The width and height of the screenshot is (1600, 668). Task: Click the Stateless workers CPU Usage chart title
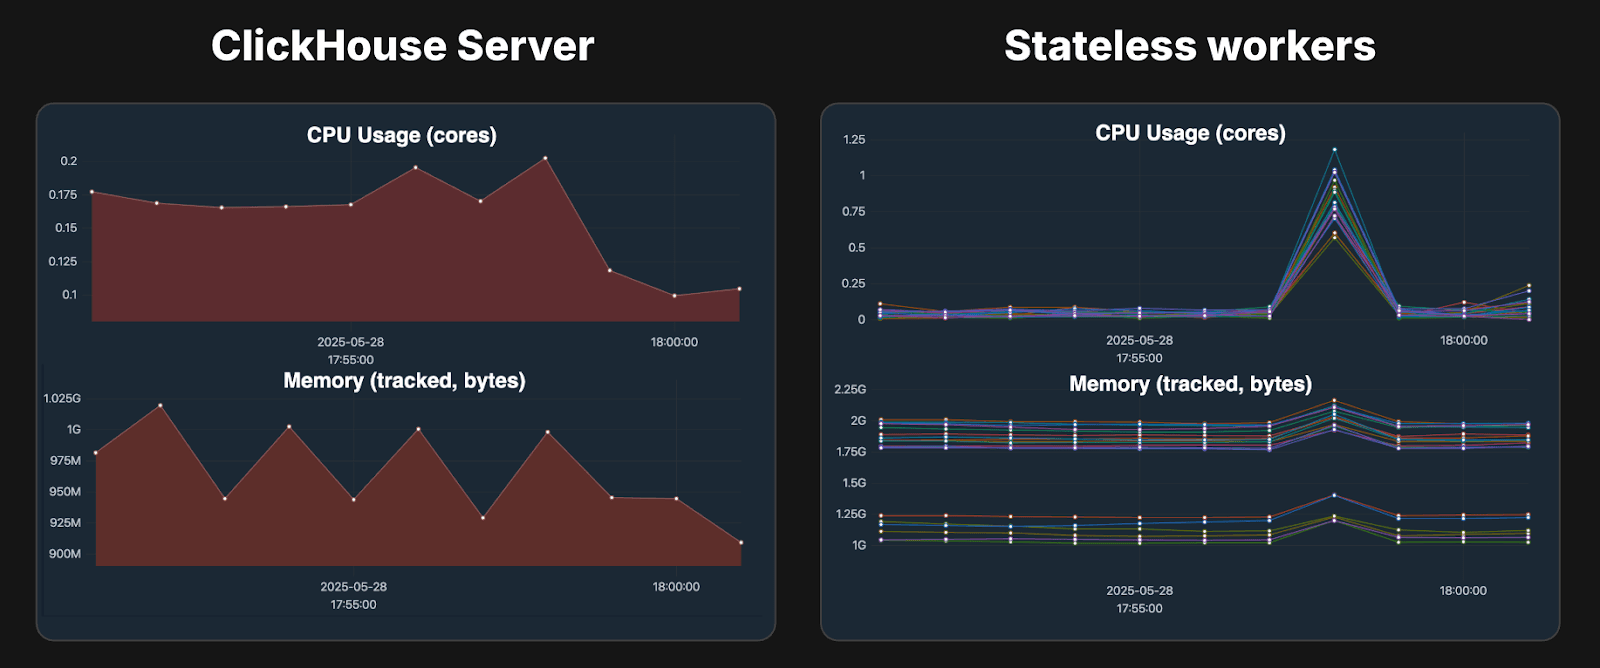tap(1190, 133)
